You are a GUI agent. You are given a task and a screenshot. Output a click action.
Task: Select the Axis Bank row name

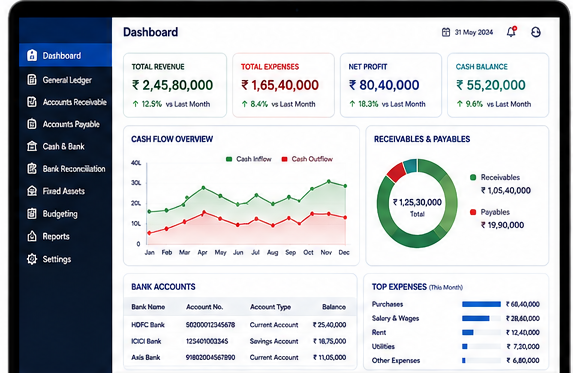coord(145,357)
